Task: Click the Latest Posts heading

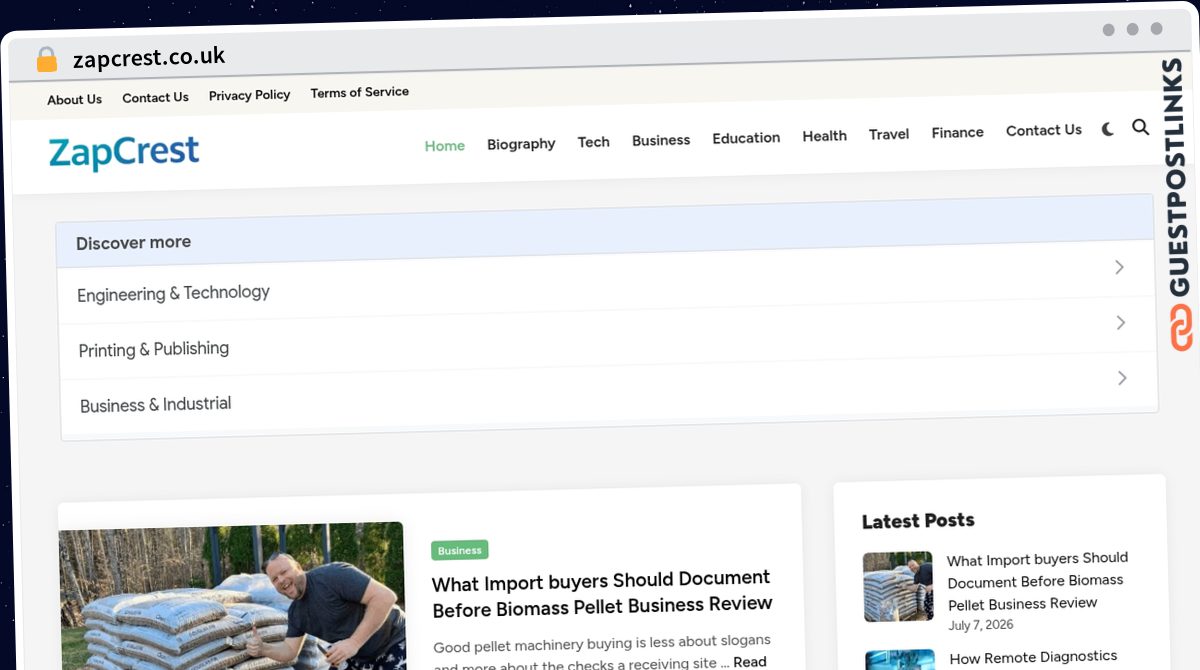Action: point(918,520)
